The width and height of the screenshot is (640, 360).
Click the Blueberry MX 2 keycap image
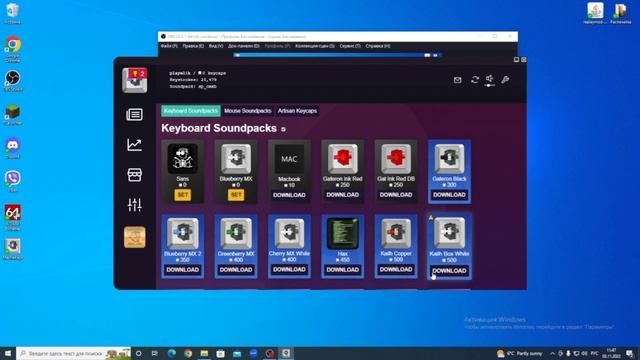click(x=182, y=233)
